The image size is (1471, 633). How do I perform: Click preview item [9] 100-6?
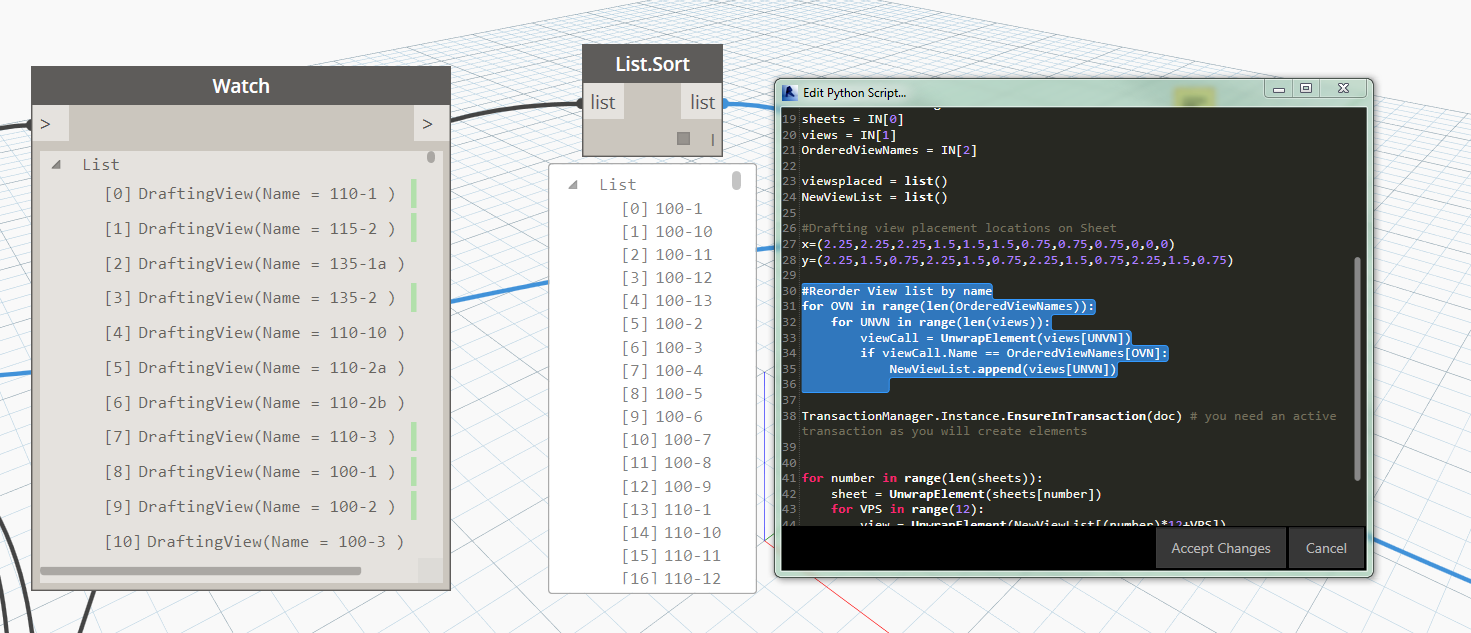point(662,417)
